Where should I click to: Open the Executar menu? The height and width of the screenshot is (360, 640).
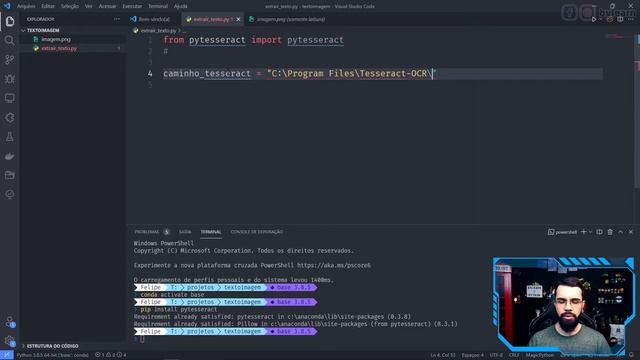132,6
